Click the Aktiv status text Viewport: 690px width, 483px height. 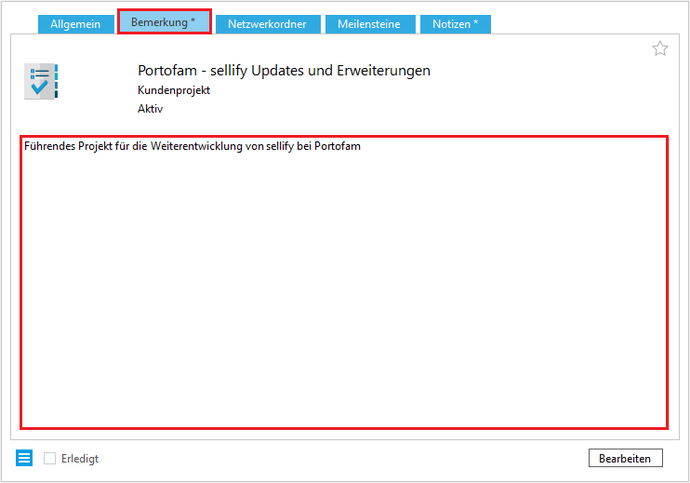coord(150,109)
